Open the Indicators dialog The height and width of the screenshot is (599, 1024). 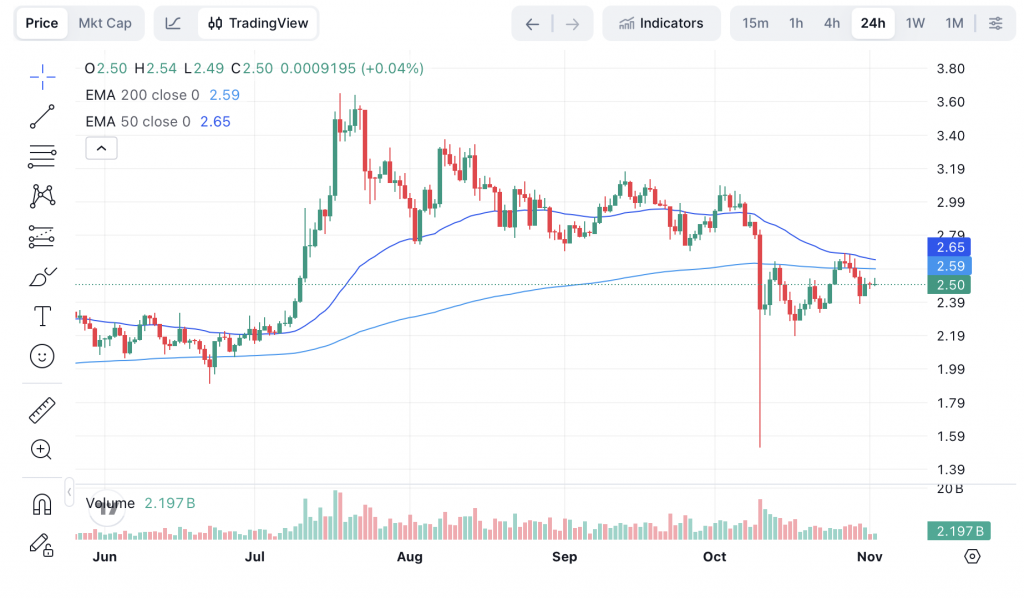coord(661,22)
